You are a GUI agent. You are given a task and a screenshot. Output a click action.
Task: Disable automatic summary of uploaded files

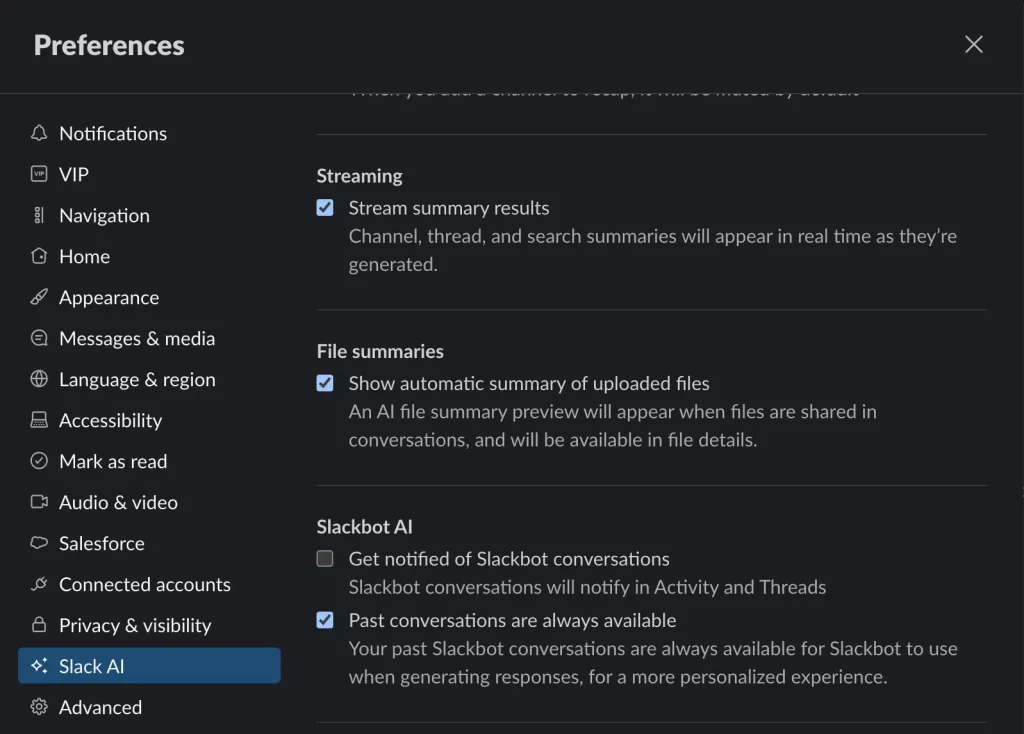tap(325, 383)
